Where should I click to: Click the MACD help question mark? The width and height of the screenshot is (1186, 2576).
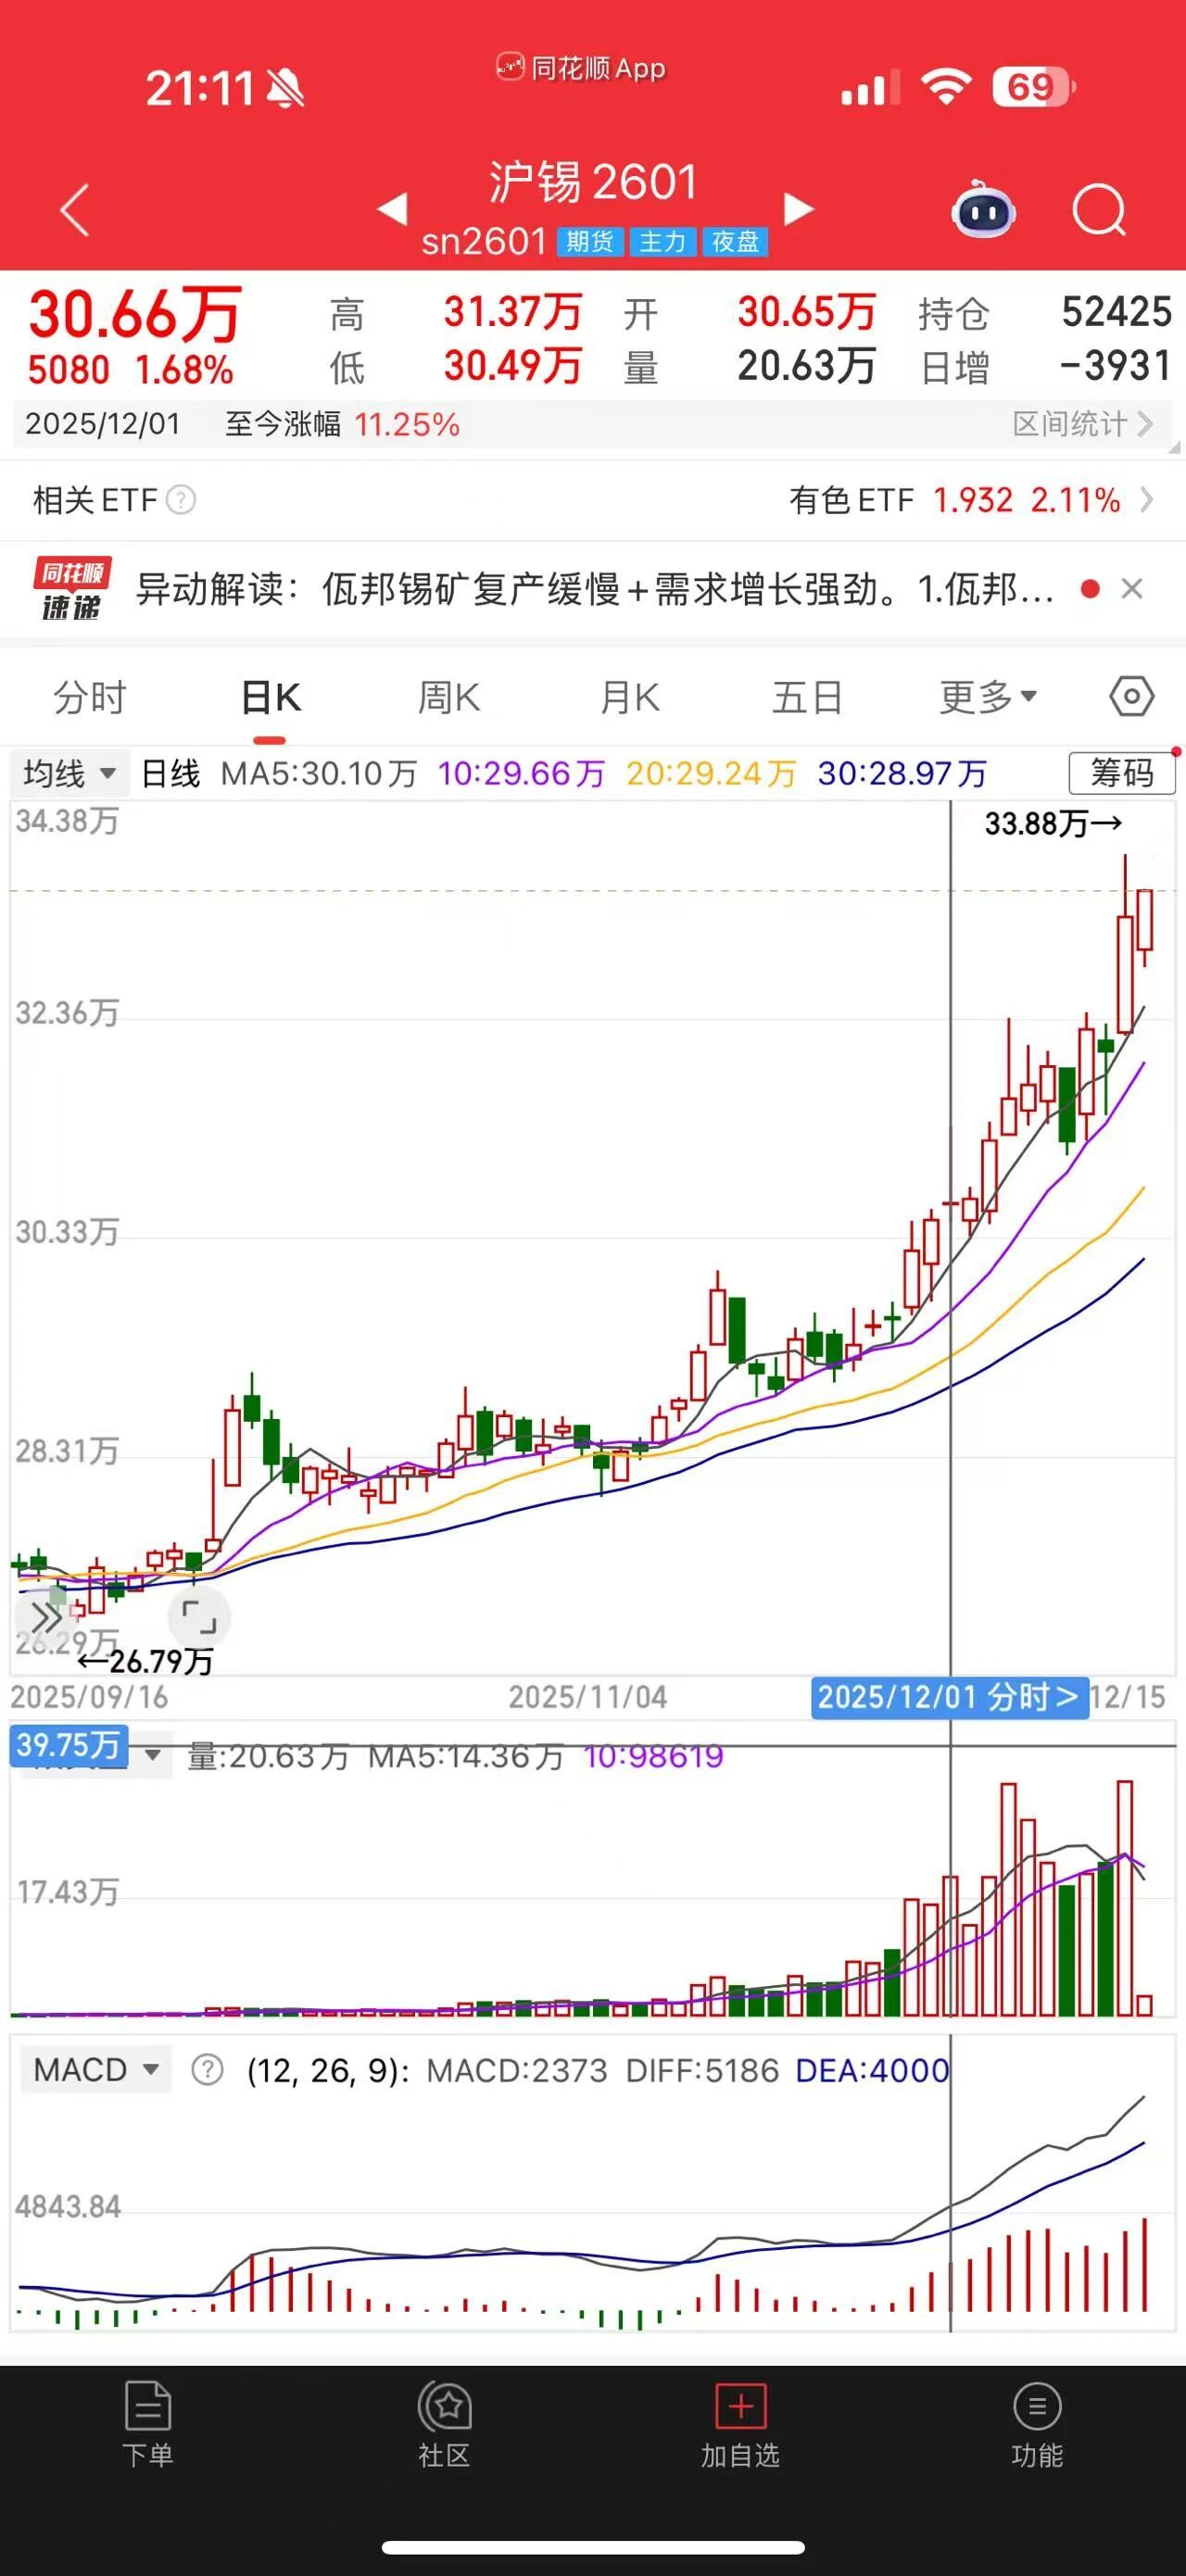pyautogui.click(x=207, y=2070)
